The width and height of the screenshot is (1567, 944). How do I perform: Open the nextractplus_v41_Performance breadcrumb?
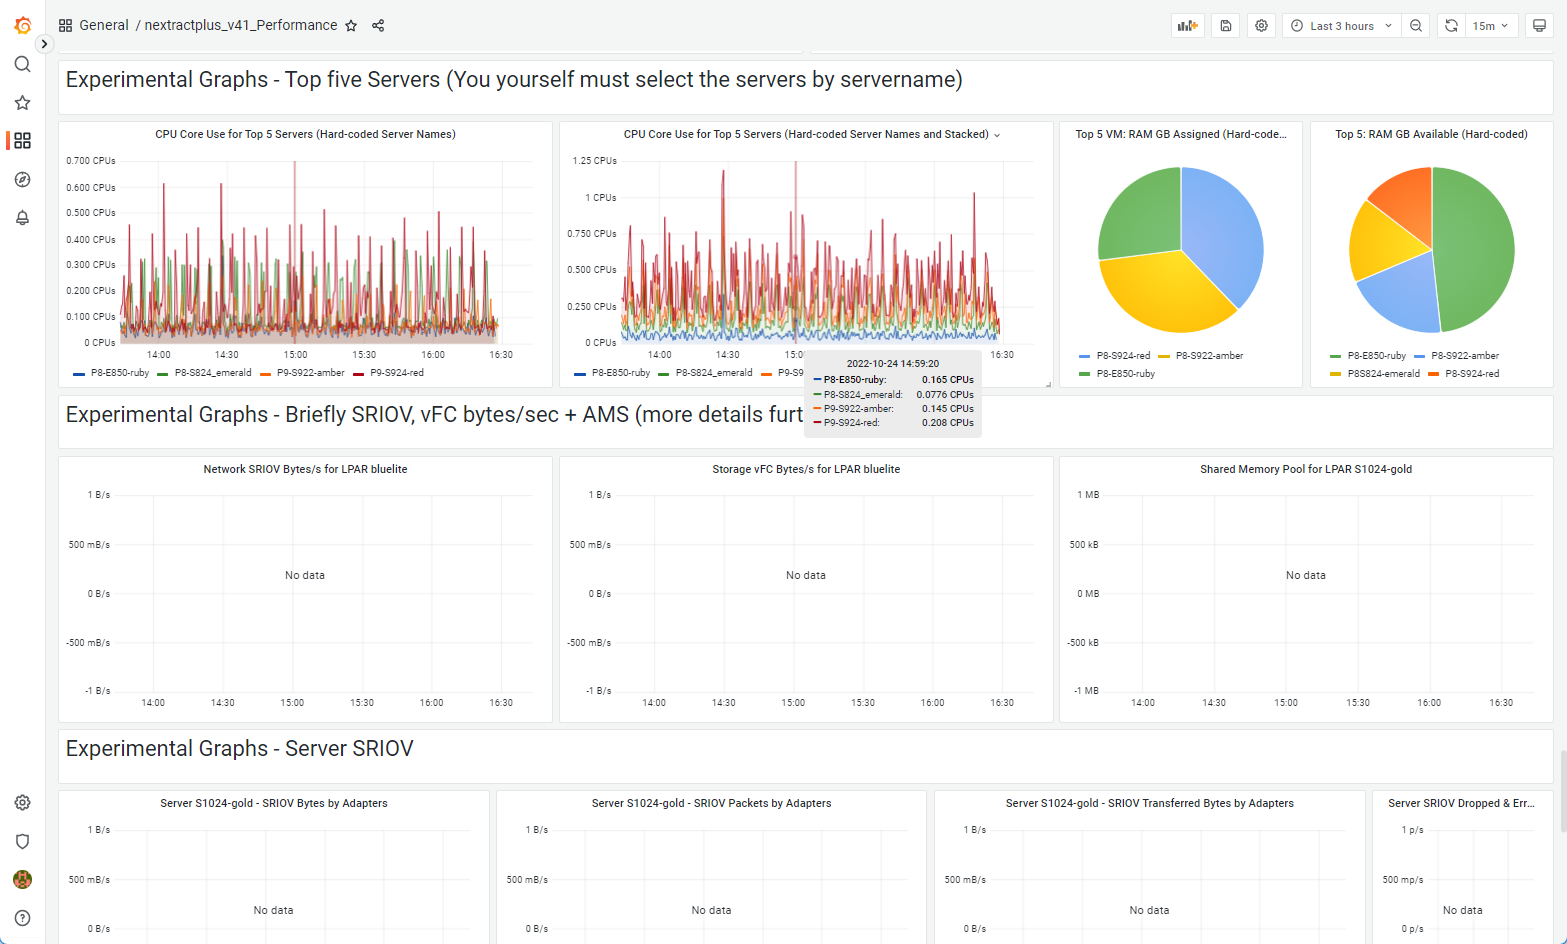pyautogui.click(x=241, y=25)
